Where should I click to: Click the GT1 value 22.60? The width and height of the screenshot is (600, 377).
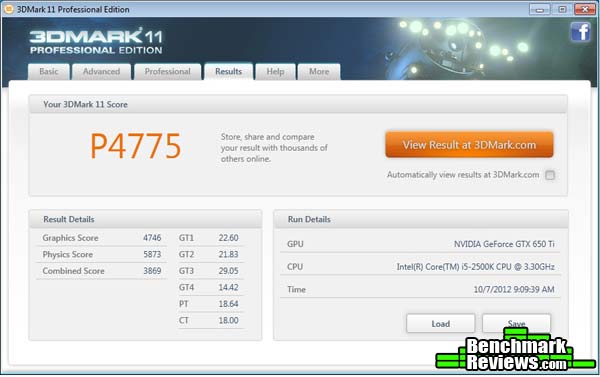pyautogui.click(x=228, y=238)
